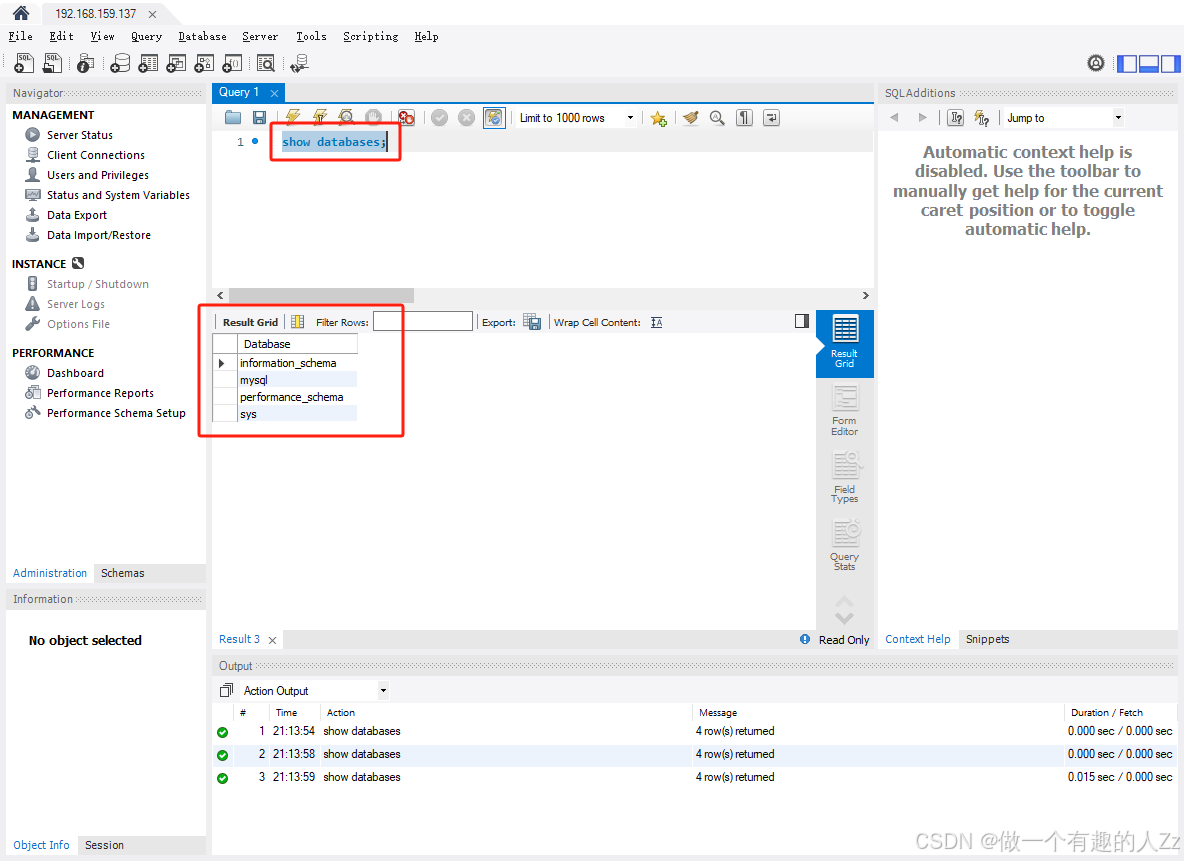Execute the query with lightning bolt icon
The height and width of the screenshot is (861, 1184).
(x=293, y=117)
